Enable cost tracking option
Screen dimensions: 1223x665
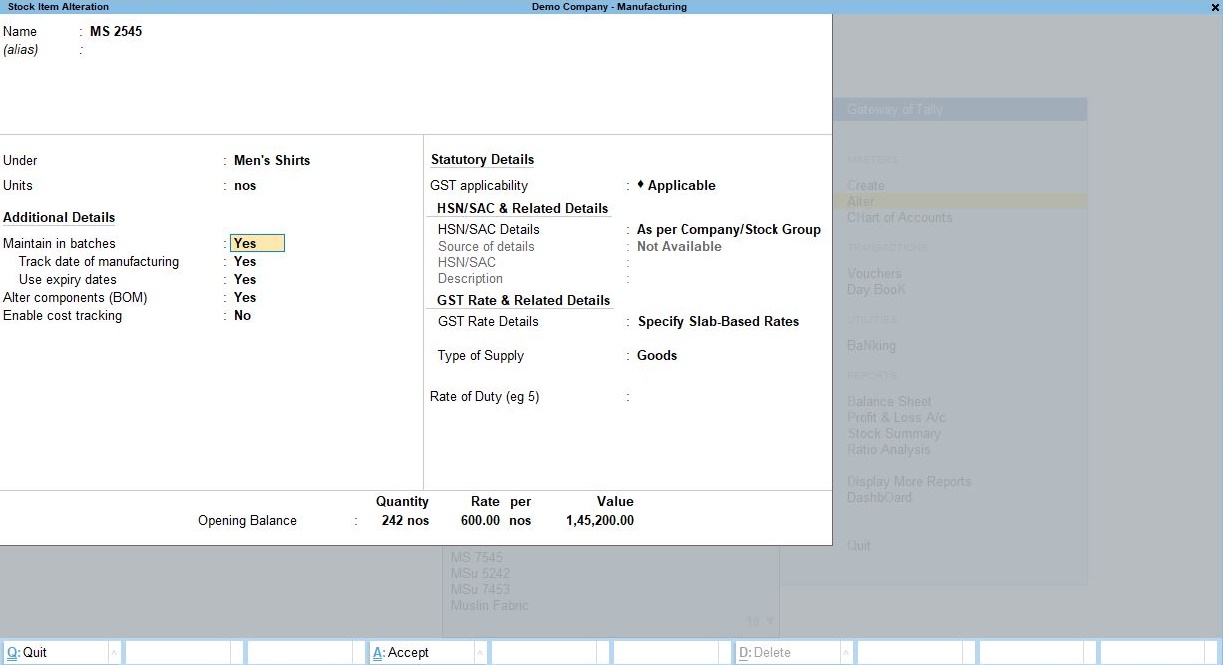[243, 315]
